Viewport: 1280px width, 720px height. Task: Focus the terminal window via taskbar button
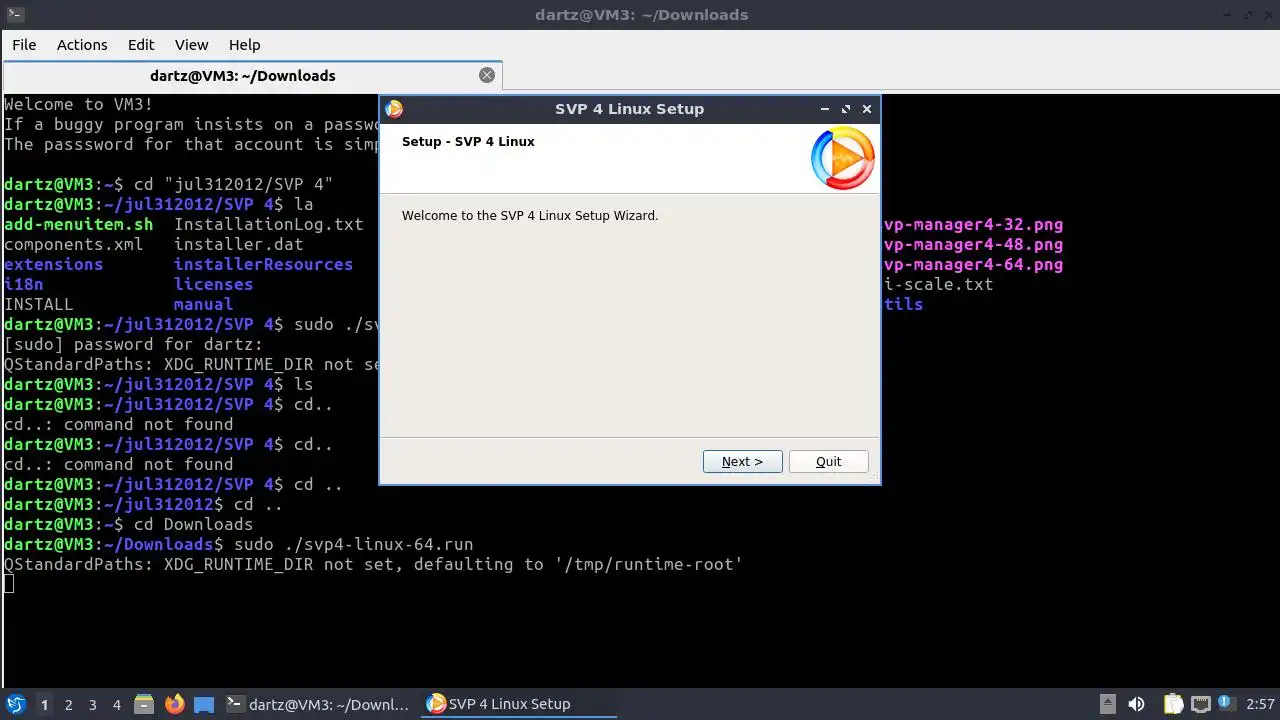[318, 704]
